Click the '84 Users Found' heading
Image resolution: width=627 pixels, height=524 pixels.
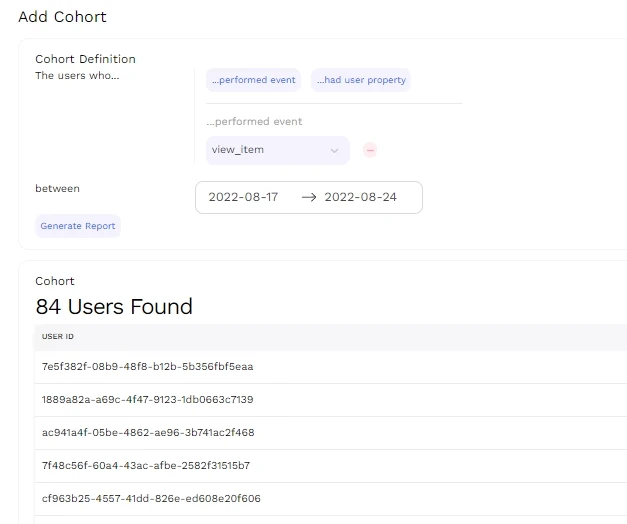(114, 307)
